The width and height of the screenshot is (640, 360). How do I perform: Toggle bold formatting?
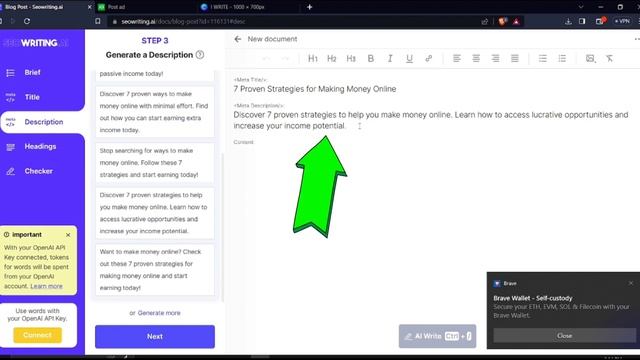371,58
